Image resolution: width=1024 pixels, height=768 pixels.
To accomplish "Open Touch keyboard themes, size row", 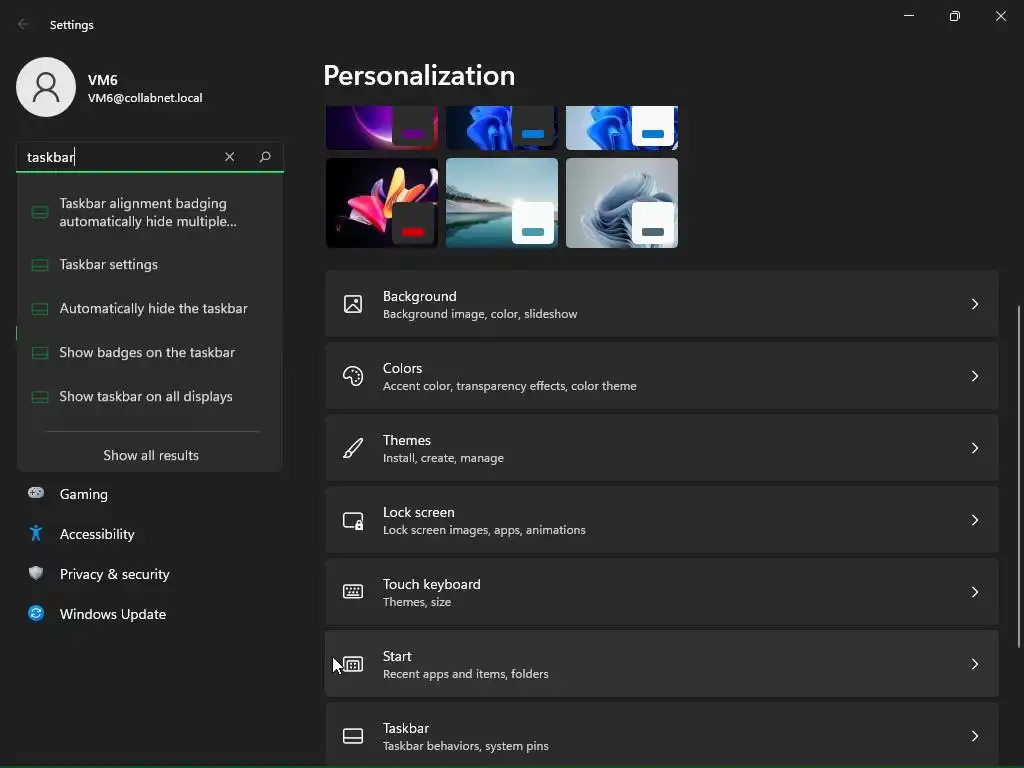I will (x=662, y=592).
